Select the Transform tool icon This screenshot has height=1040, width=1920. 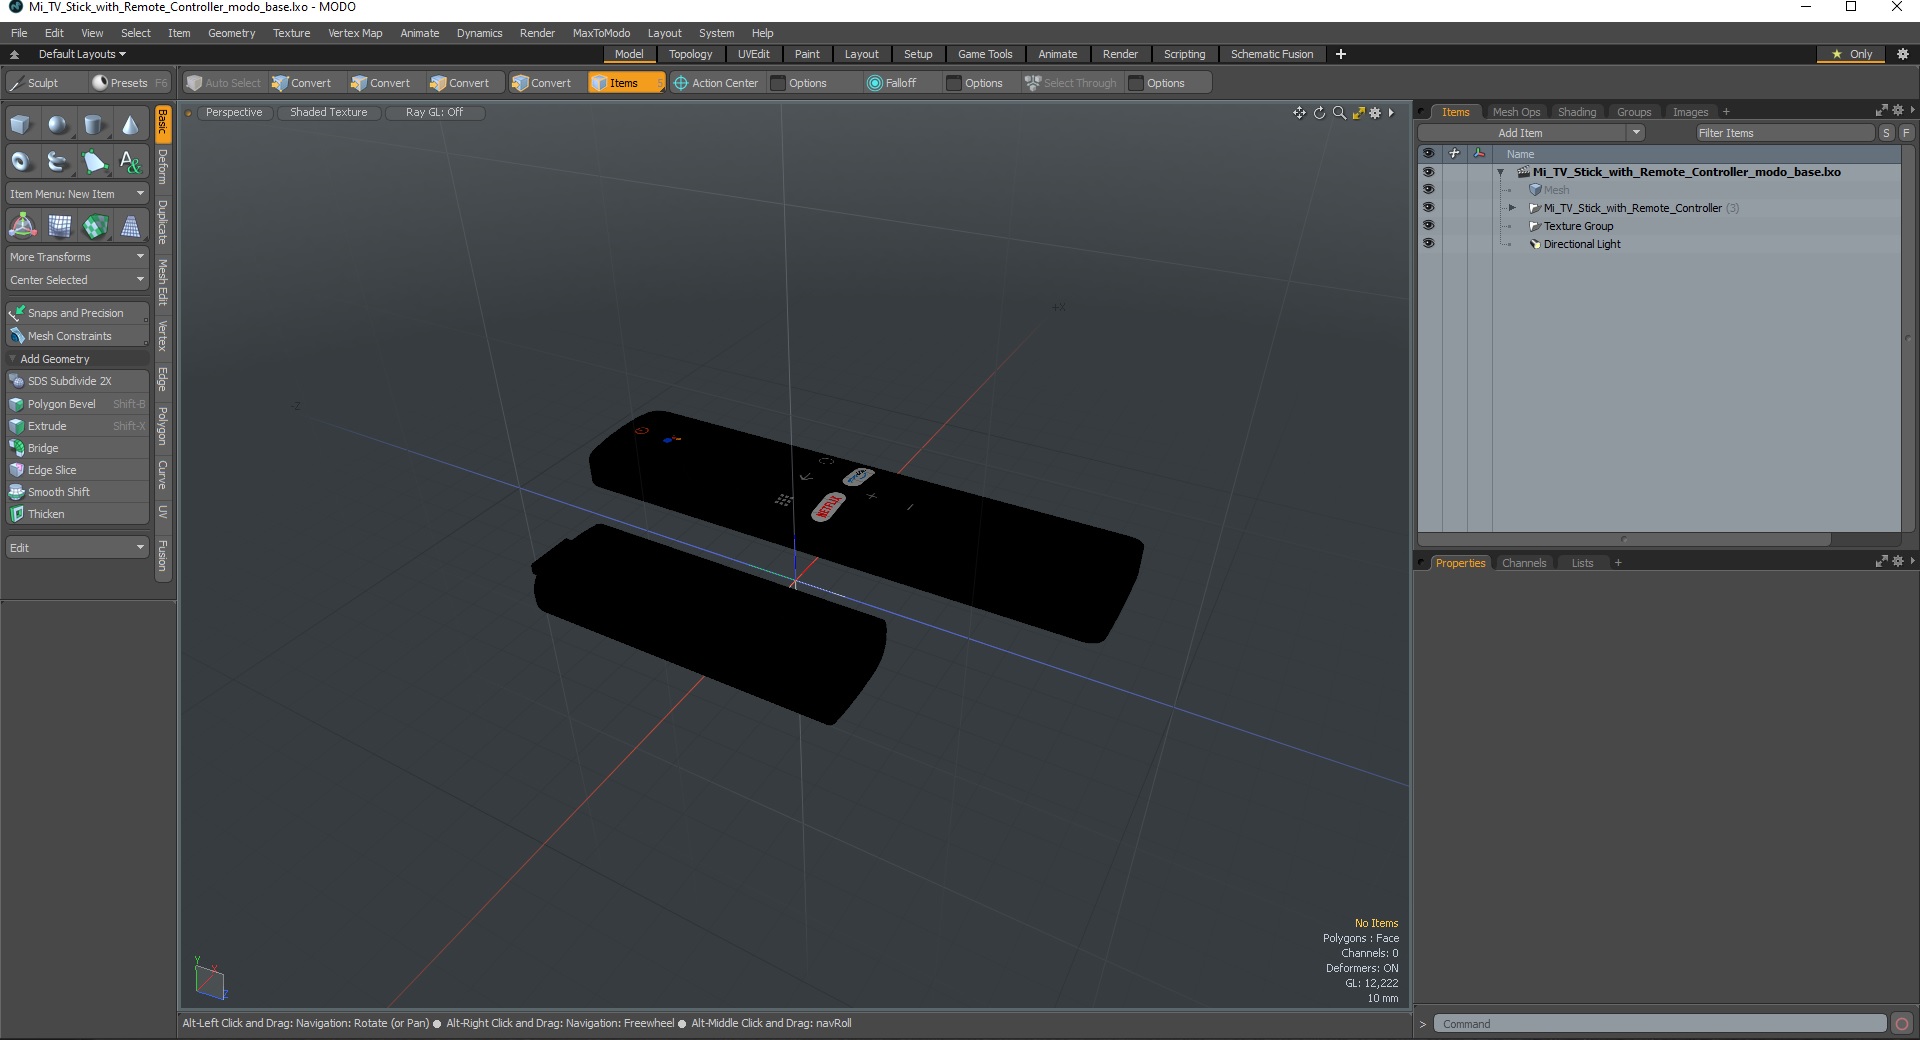[22, 226]
